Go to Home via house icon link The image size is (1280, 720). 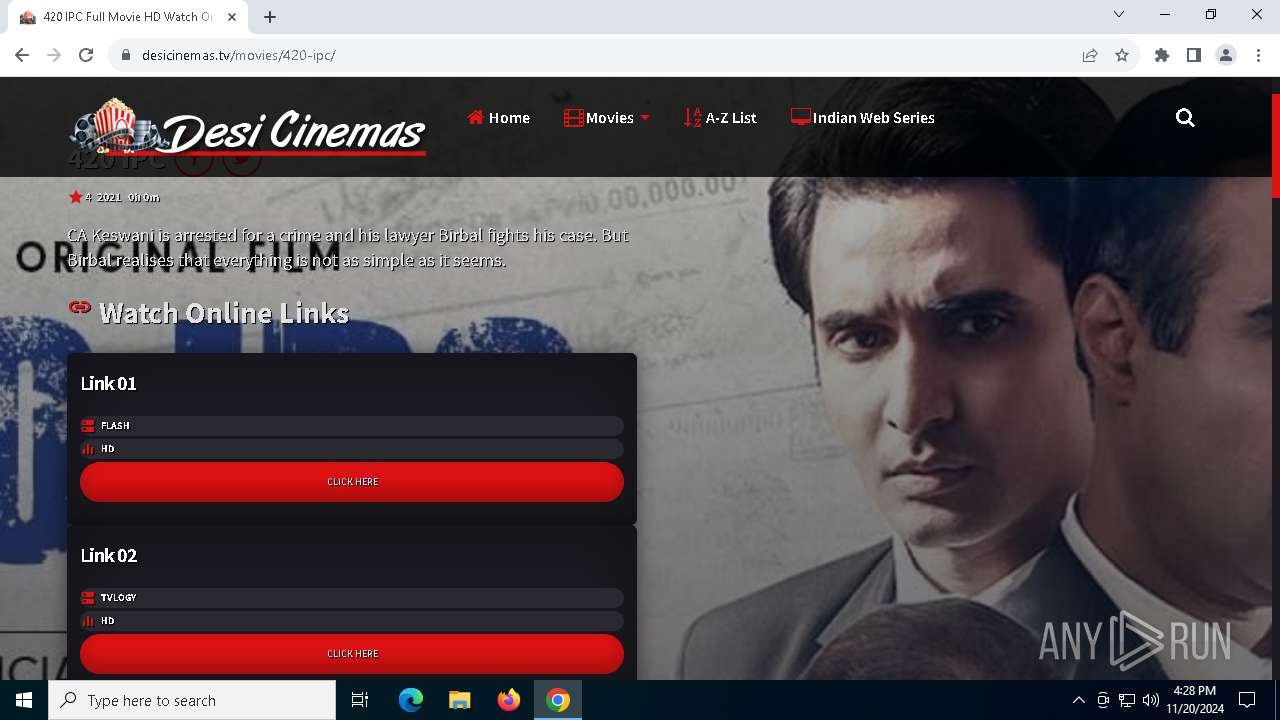coord(498,118)
